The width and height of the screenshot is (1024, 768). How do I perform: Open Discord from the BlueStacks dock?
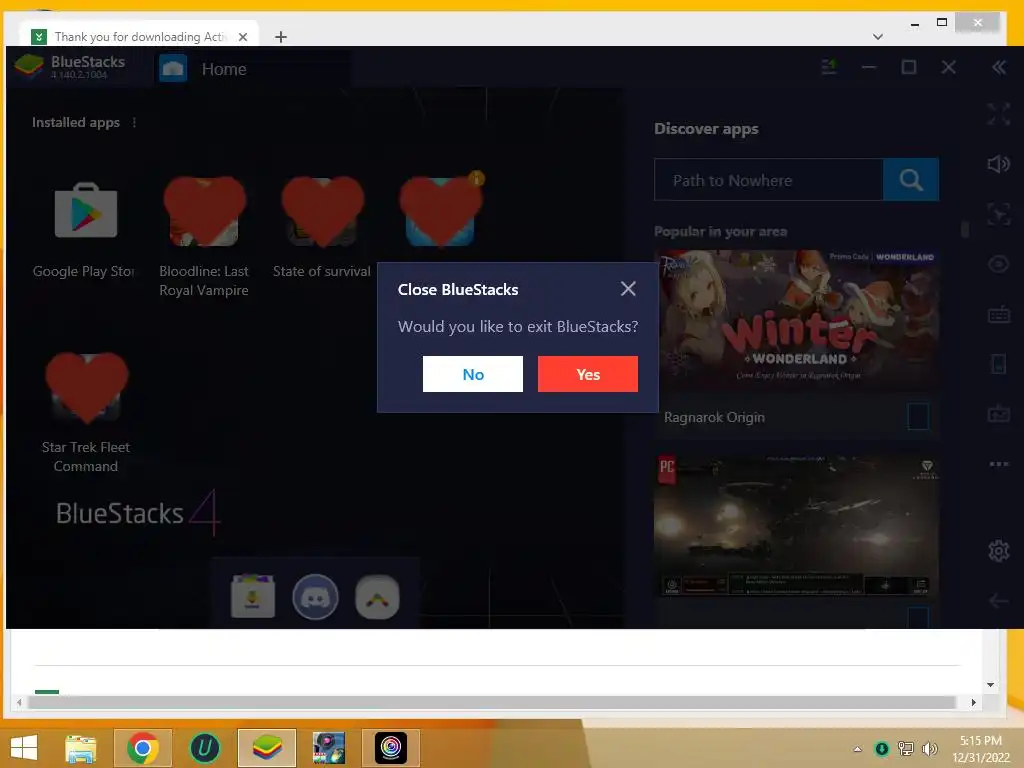(315, 597)
